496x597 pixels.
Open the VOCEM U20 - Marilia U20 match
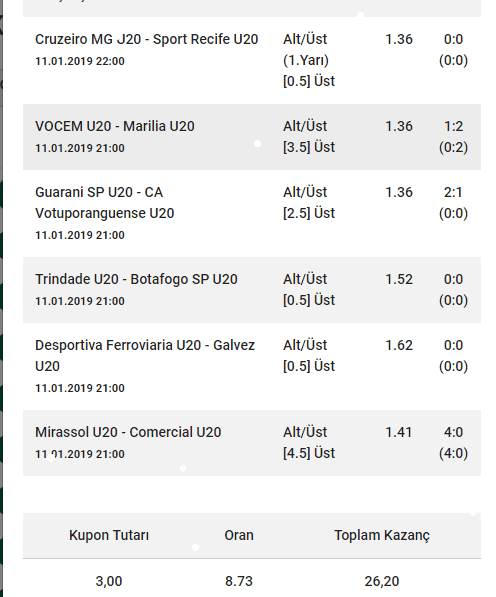115,126
